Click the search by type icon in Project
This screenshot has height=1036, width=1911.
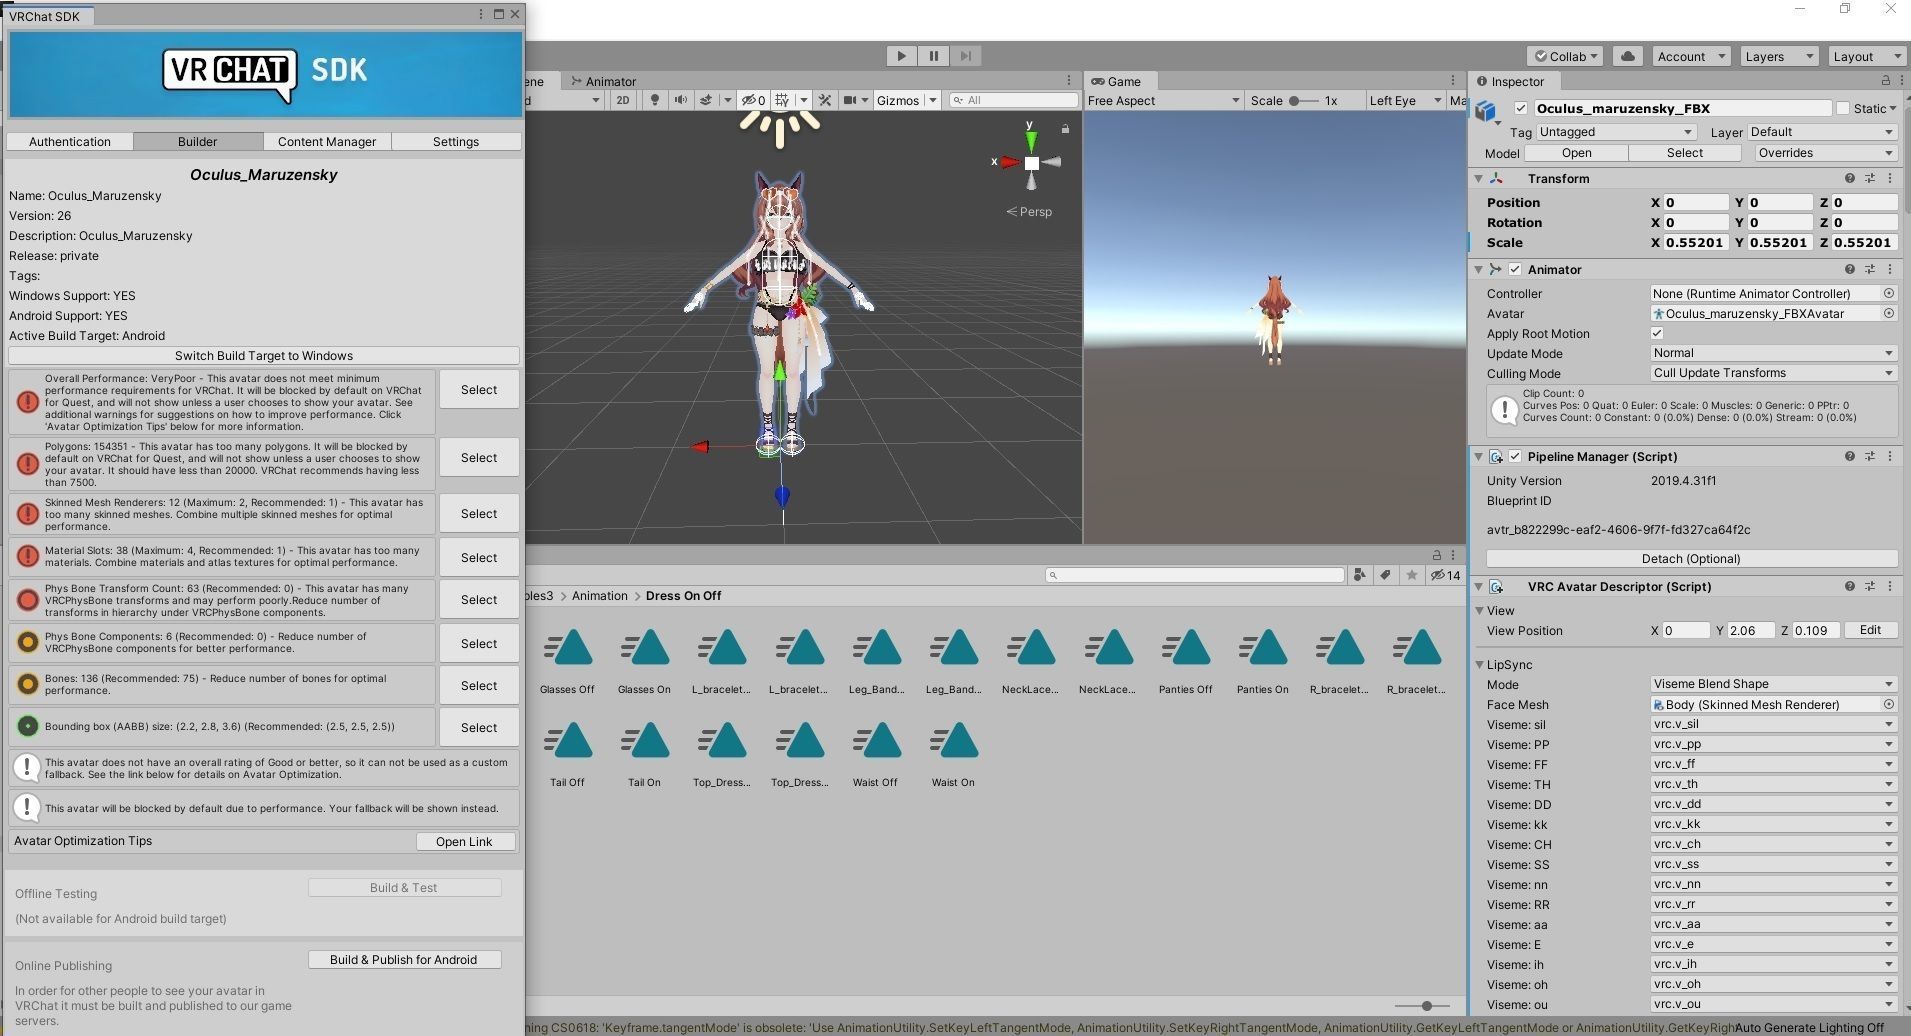coord(1359,575)
